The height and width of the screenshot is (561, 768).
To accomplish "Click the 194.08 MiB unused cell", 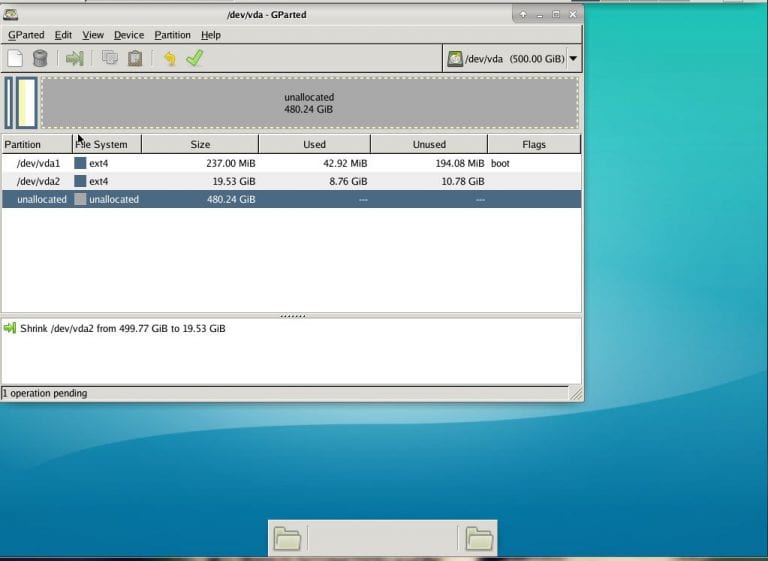I will tap(459, 163).
